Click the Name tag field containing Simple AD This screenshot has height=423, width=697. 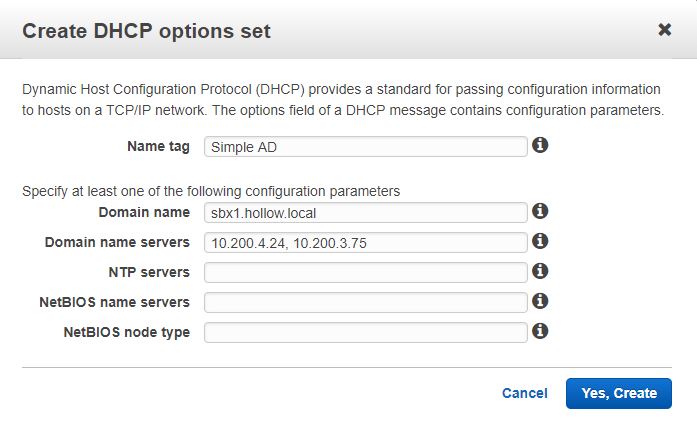(365, 147)
